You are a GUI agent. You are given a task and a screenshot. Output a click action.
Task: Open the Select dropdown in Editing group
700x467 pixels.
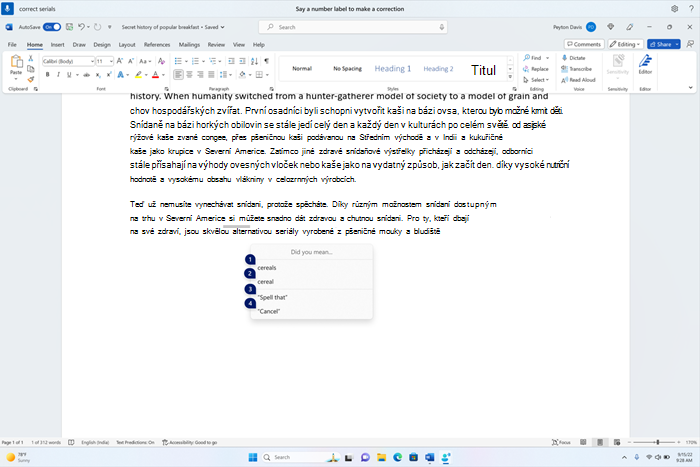[536, 80]
